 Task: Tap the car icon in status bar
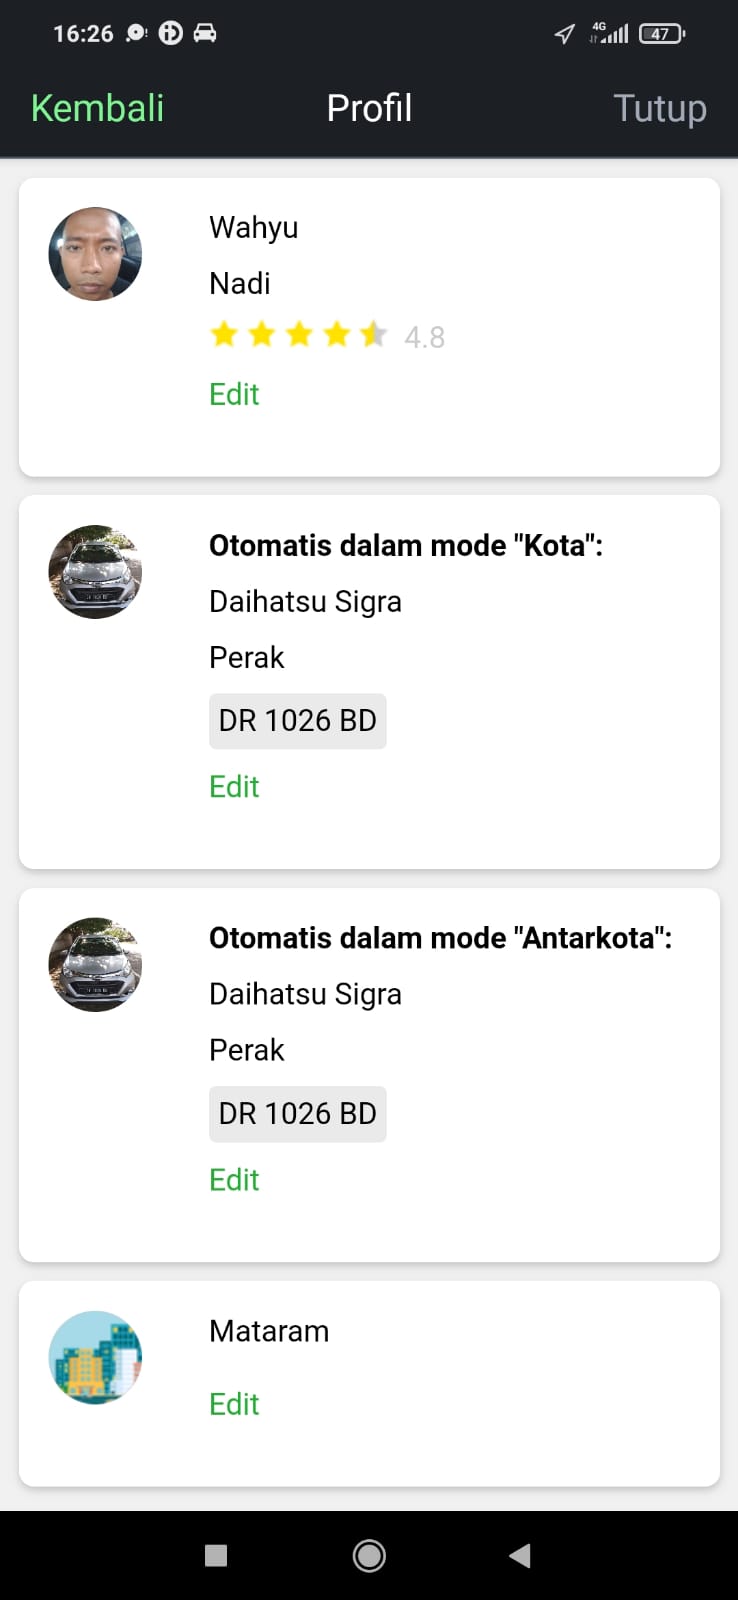click(205, 33)
